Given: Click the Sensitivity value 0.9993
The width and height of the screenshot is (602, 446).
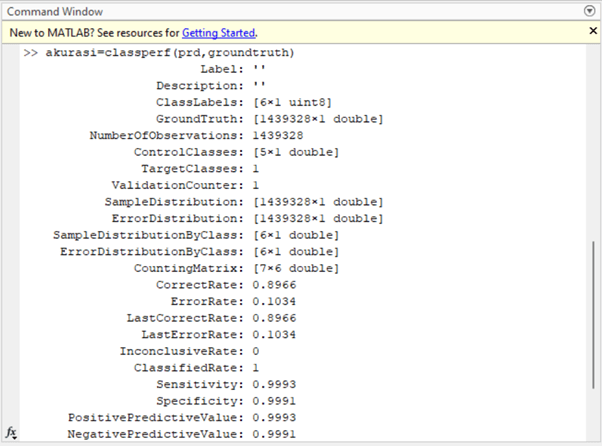Looking at the screenshot, I should click(x=274, y=384).
